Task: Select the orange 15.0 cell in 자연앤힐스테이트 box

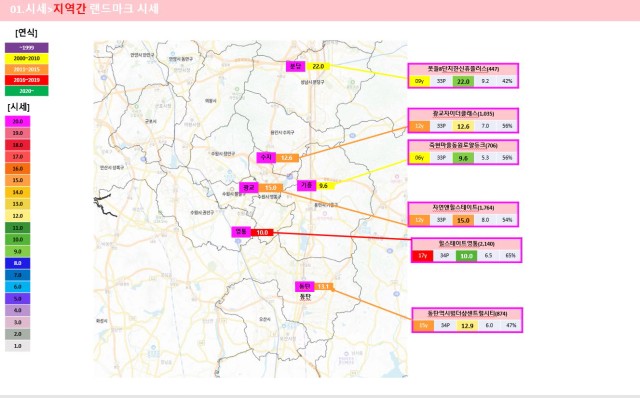Action: pos(463,220)
